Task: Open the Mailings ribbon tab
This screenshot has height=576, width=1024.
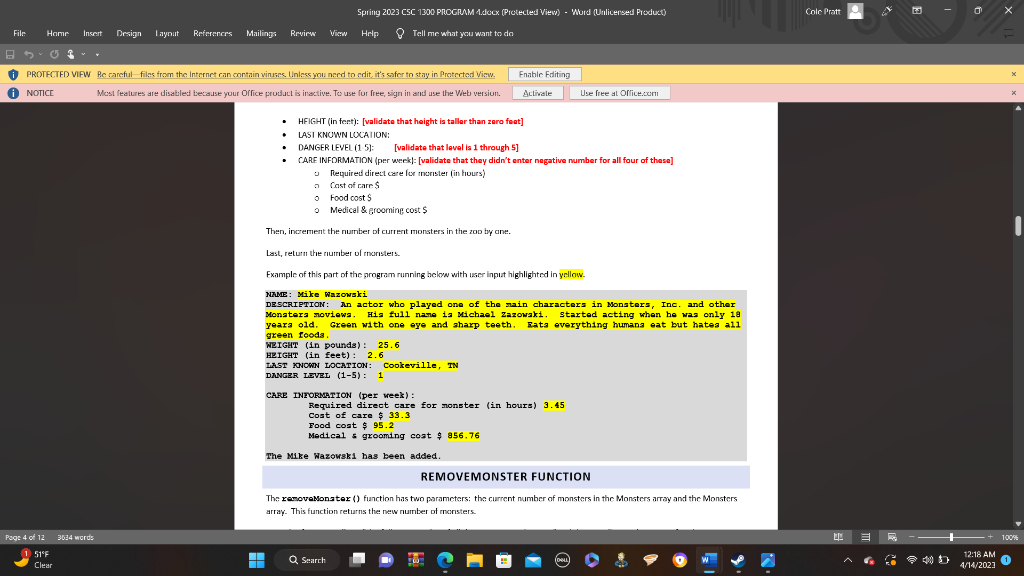Action: tap(262, 32)
